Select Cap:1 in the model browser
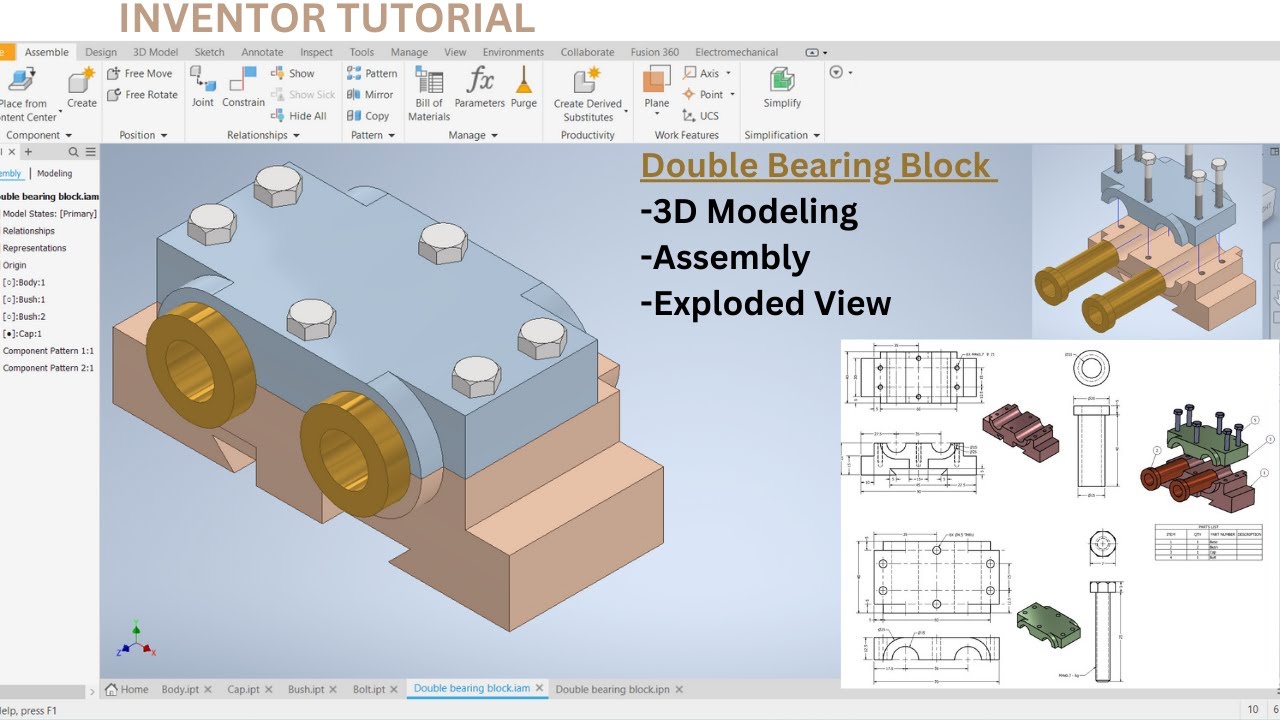 [x=22, y=333]
